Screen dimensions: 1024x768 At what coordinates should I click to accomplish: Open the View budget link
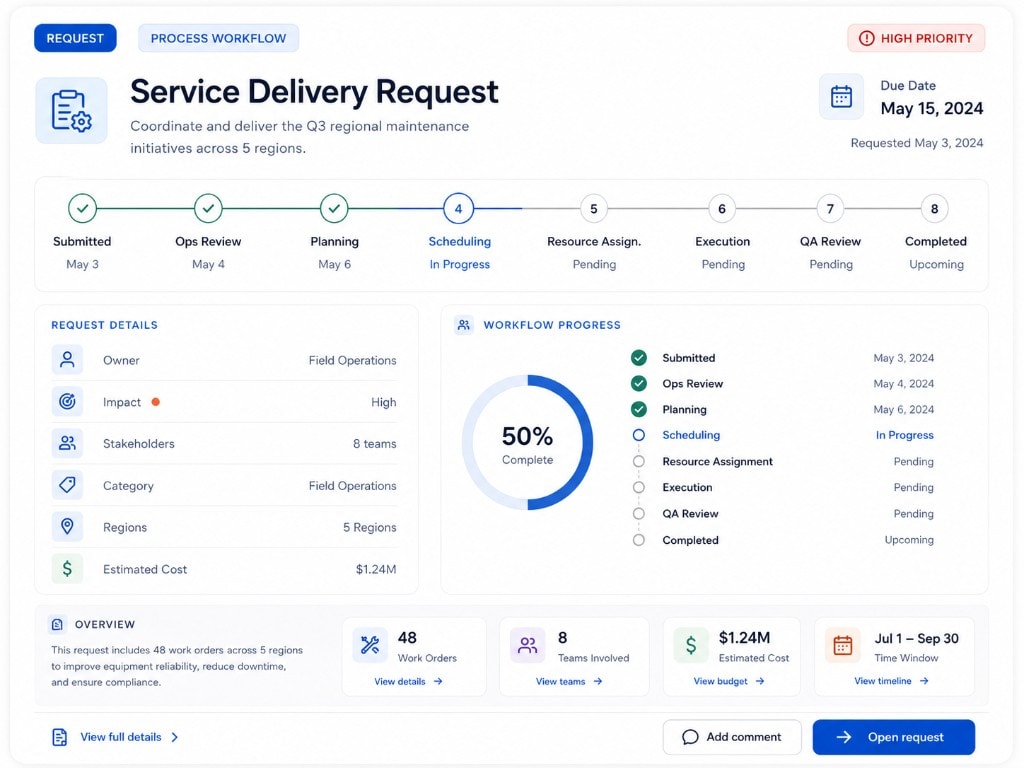(x=729, y=681)
